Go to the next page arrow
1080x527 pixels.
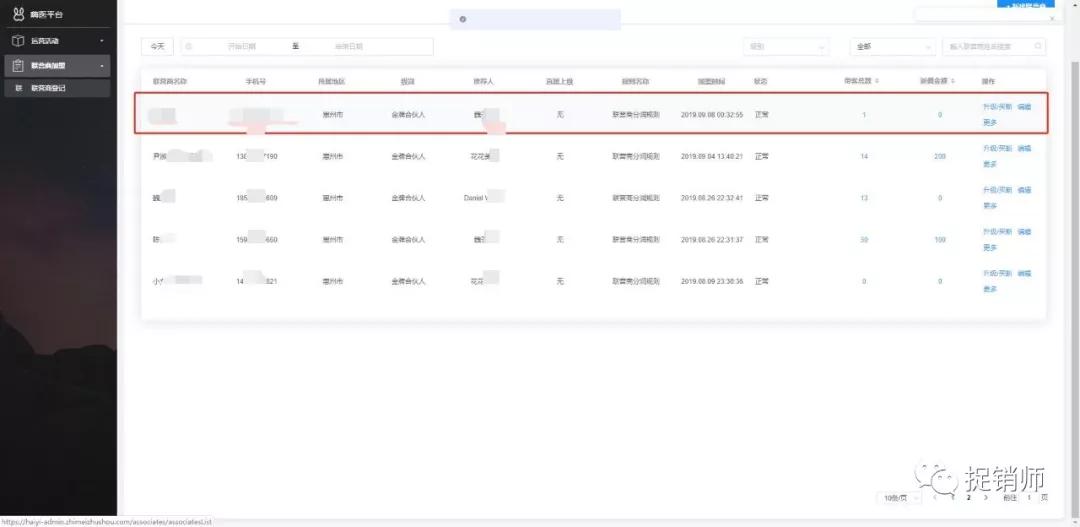[986, 497]
